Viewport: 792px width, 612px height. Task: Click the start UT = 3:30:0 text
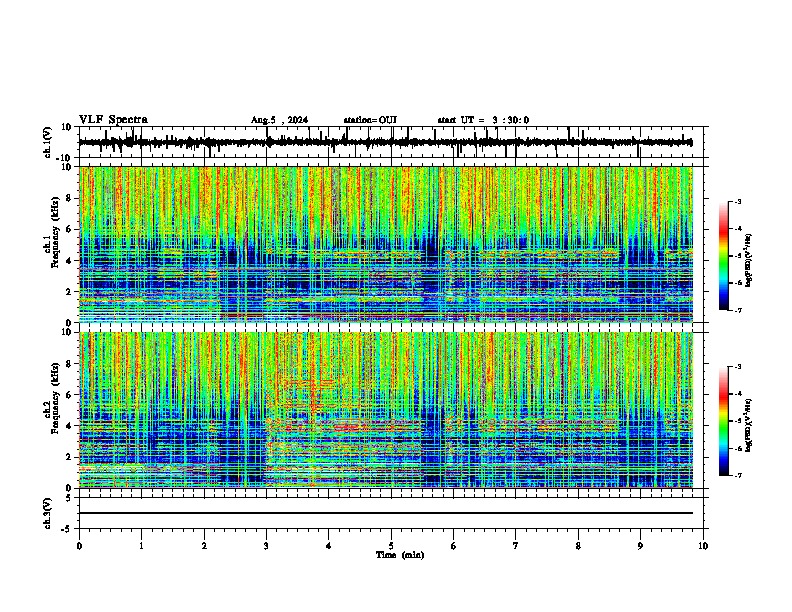pyautogui.click(x=483, y=120)
